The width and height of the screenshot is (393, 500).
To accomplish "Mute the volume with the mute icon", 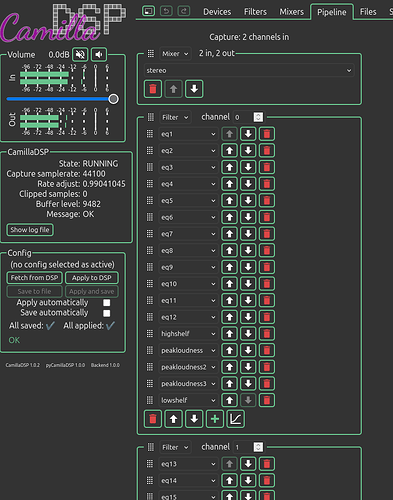I will (x=80, y=54).
